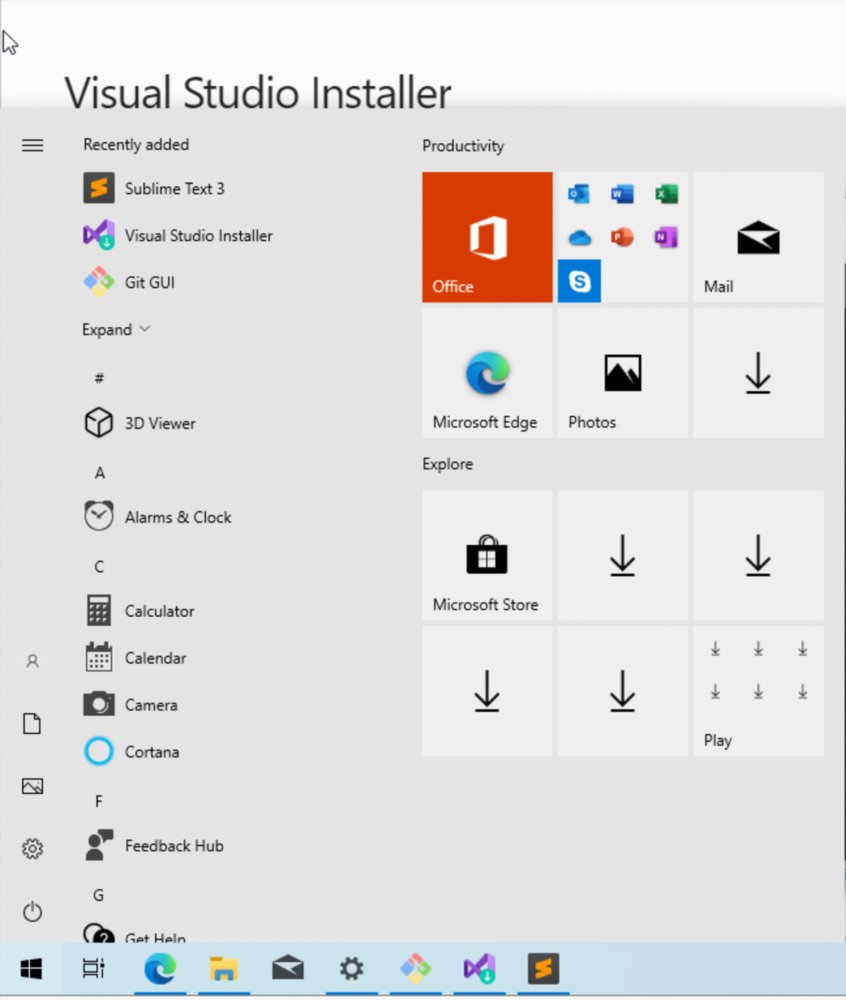This screenshot has width=846, height=1000.
Task: Open Cortana from the app list
Action: point(131,751)
